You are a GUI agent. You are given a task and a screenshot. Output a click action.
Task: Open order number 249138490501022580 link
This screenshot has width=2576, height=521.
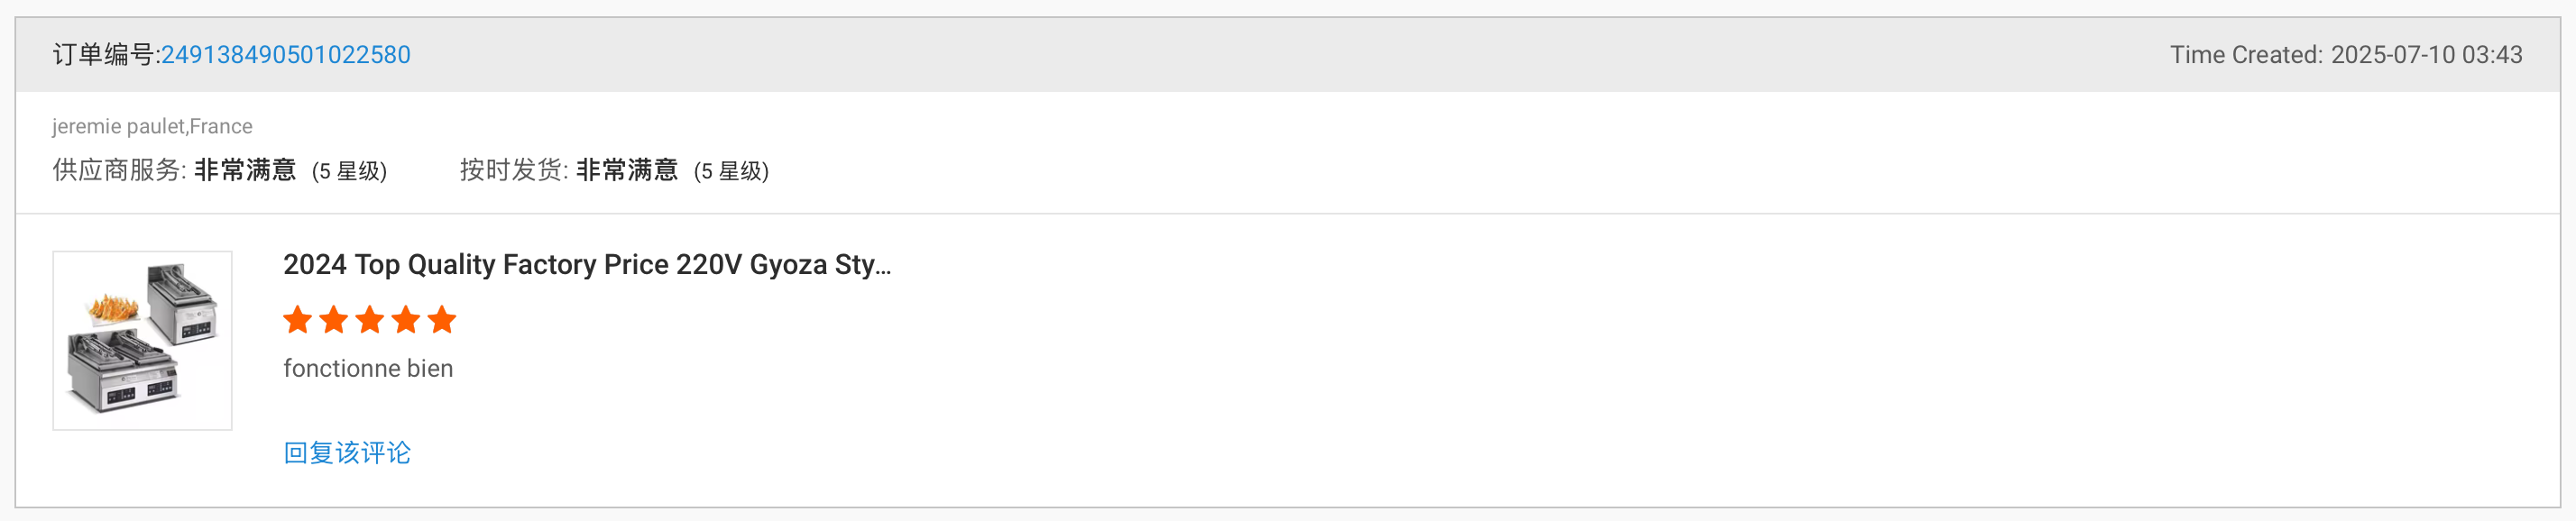click(286, 55)
